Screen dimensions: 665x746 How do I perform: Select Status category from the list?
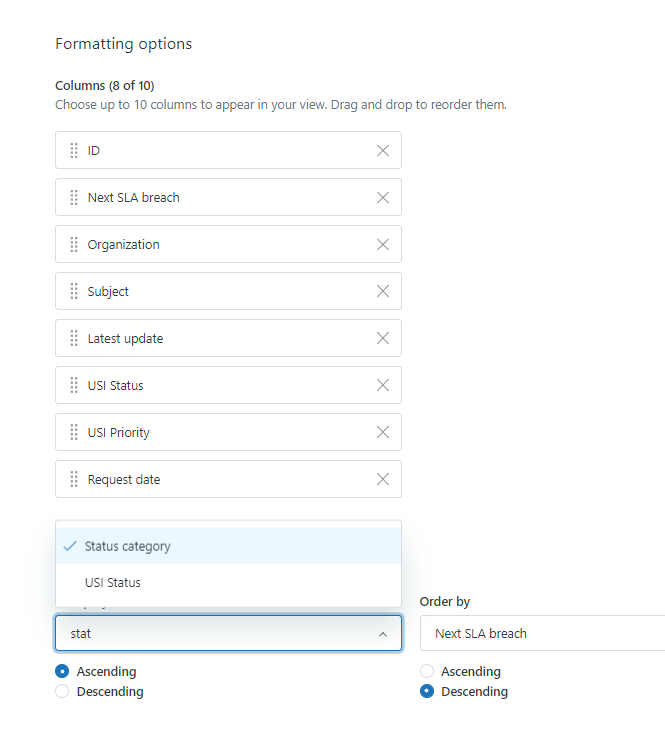click(x=128, y=547)
